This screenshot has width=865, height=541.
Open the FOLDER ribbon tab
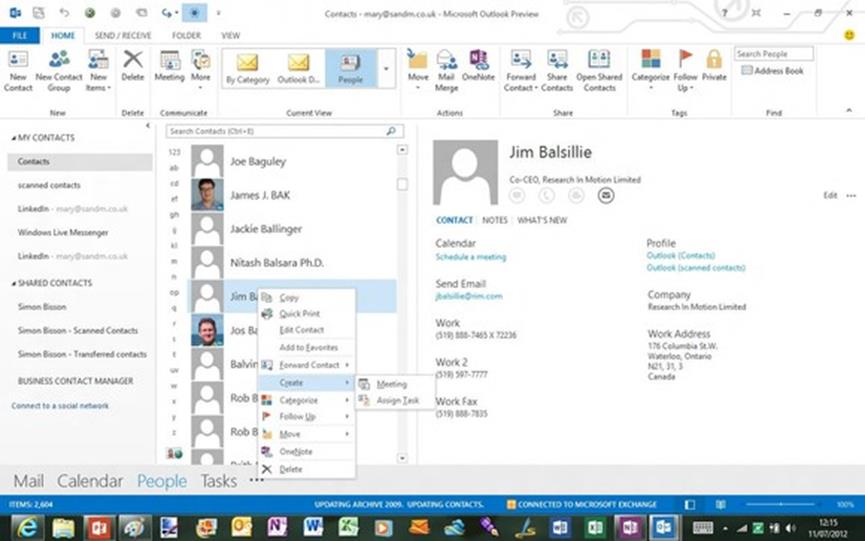coord(186,35)
